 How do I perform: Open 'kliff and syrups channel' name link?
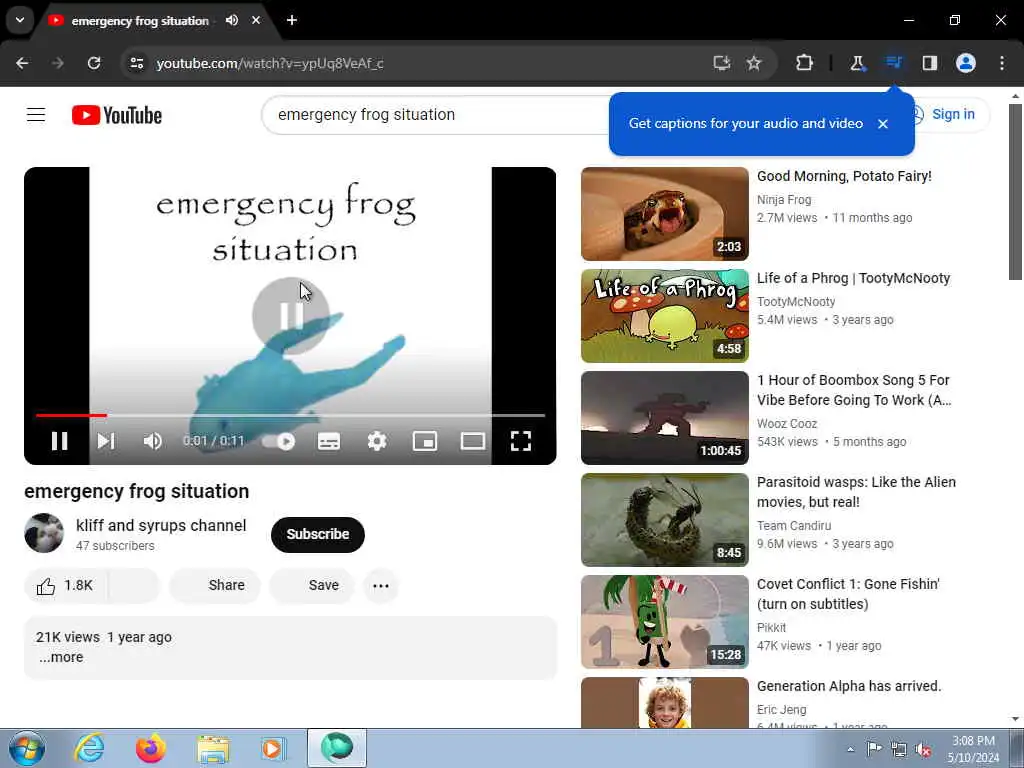pyautogui.click(x=161, y=526)
